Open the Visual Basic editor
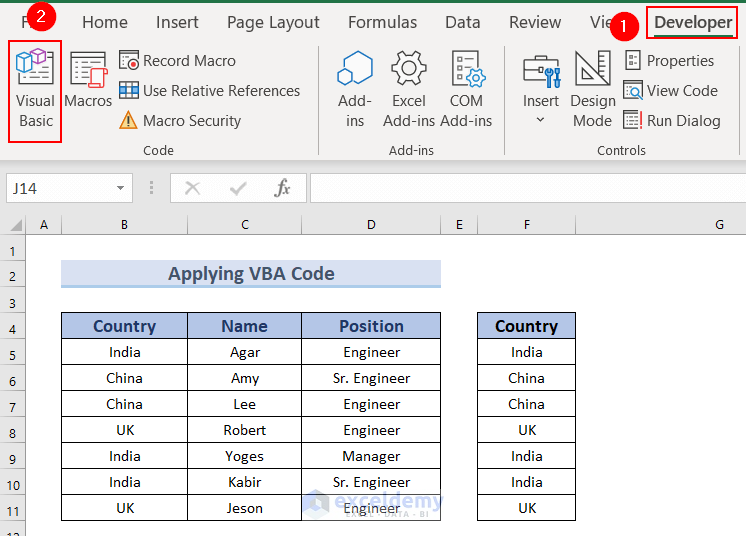746x536 pixels. pyautogui.click(x=35, y=90)
